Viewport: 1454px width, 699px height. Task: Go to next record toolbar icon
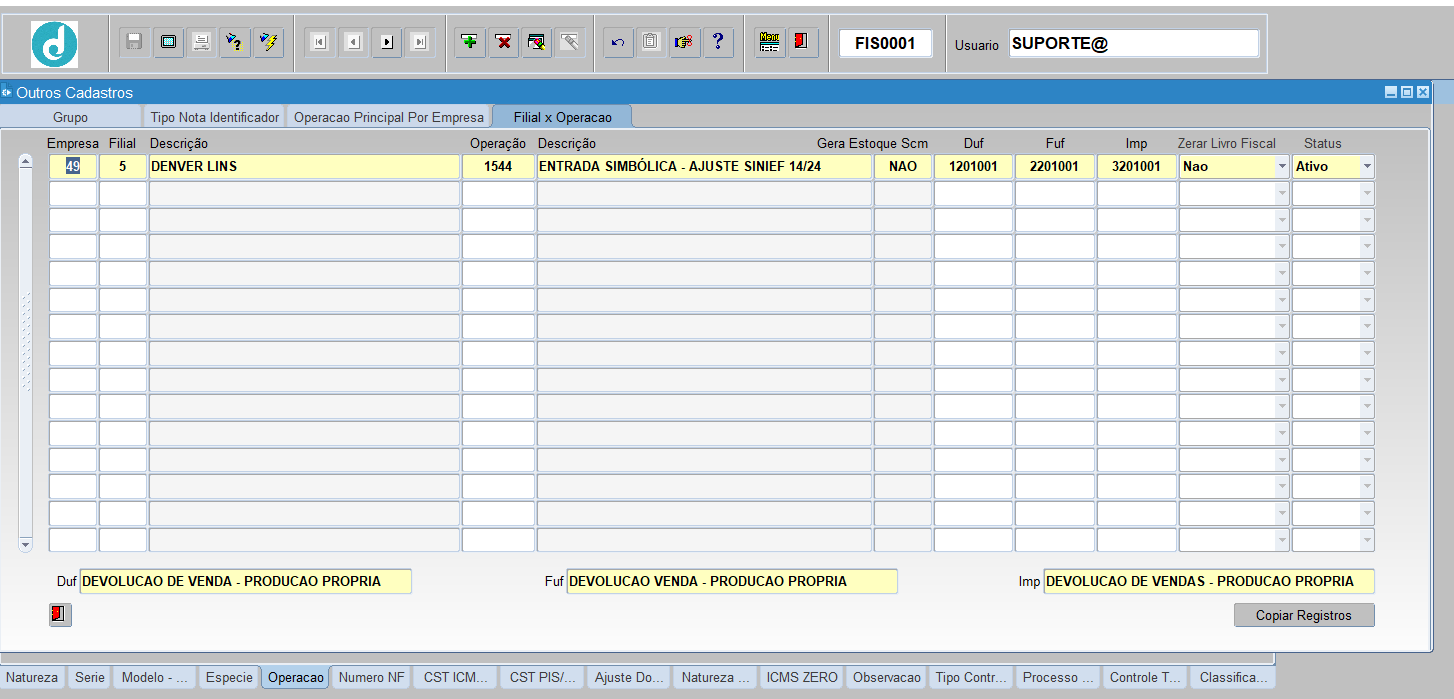387,42
